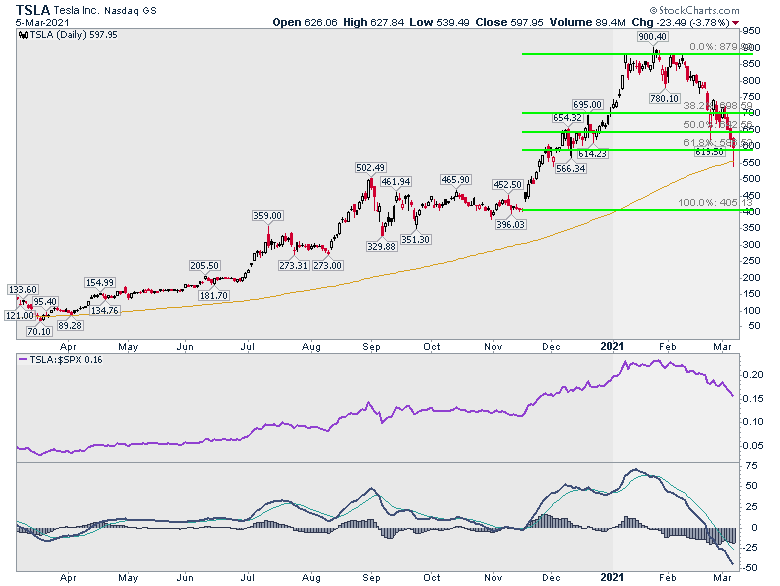This screenshot has width=780, height=586.
Task: Click the 205.50 price label
Action: 204,265
